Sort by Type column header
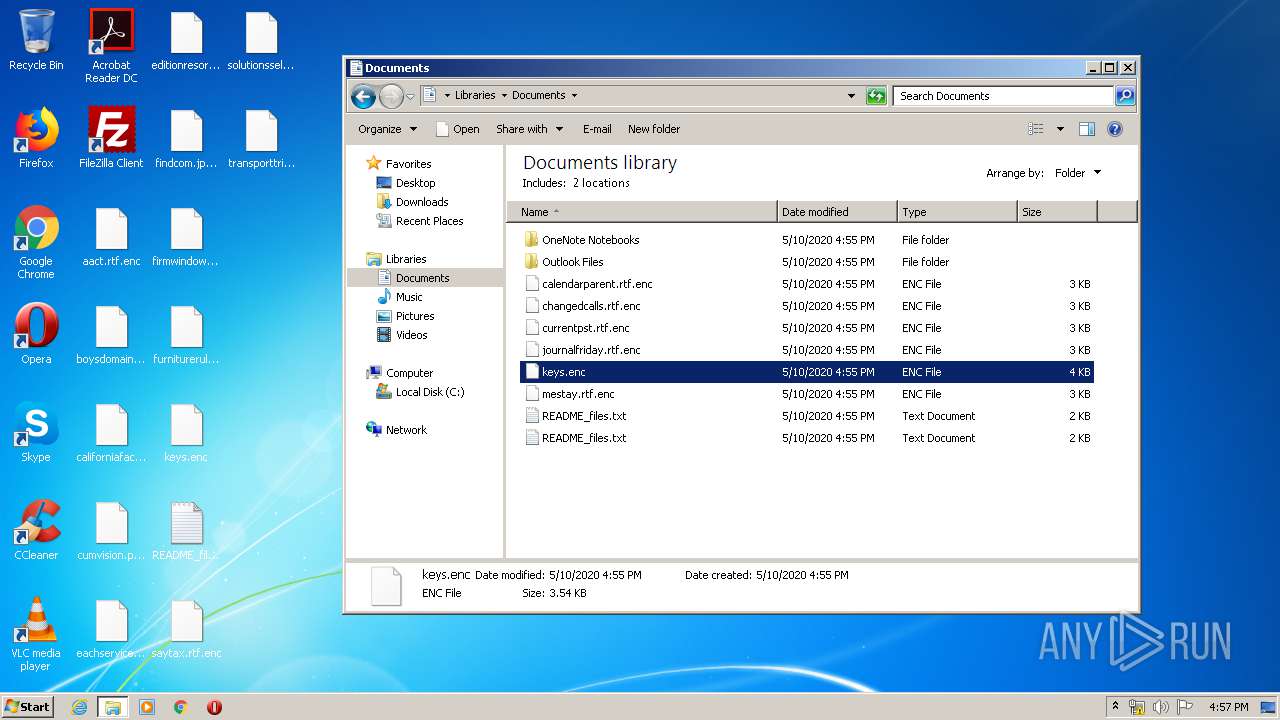Screen dimensions: 1280x720 point(957,212)
